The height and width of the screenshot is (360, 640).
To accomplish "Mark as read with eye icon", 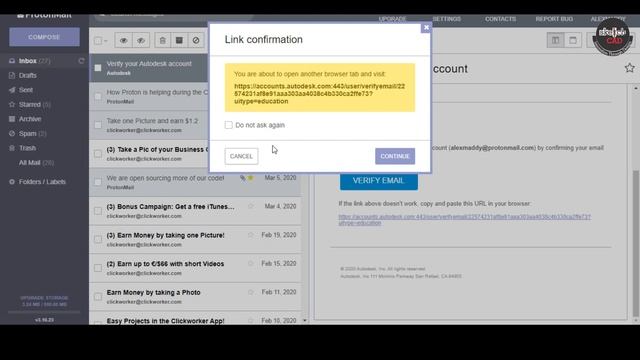I will [x=123, y=40].
